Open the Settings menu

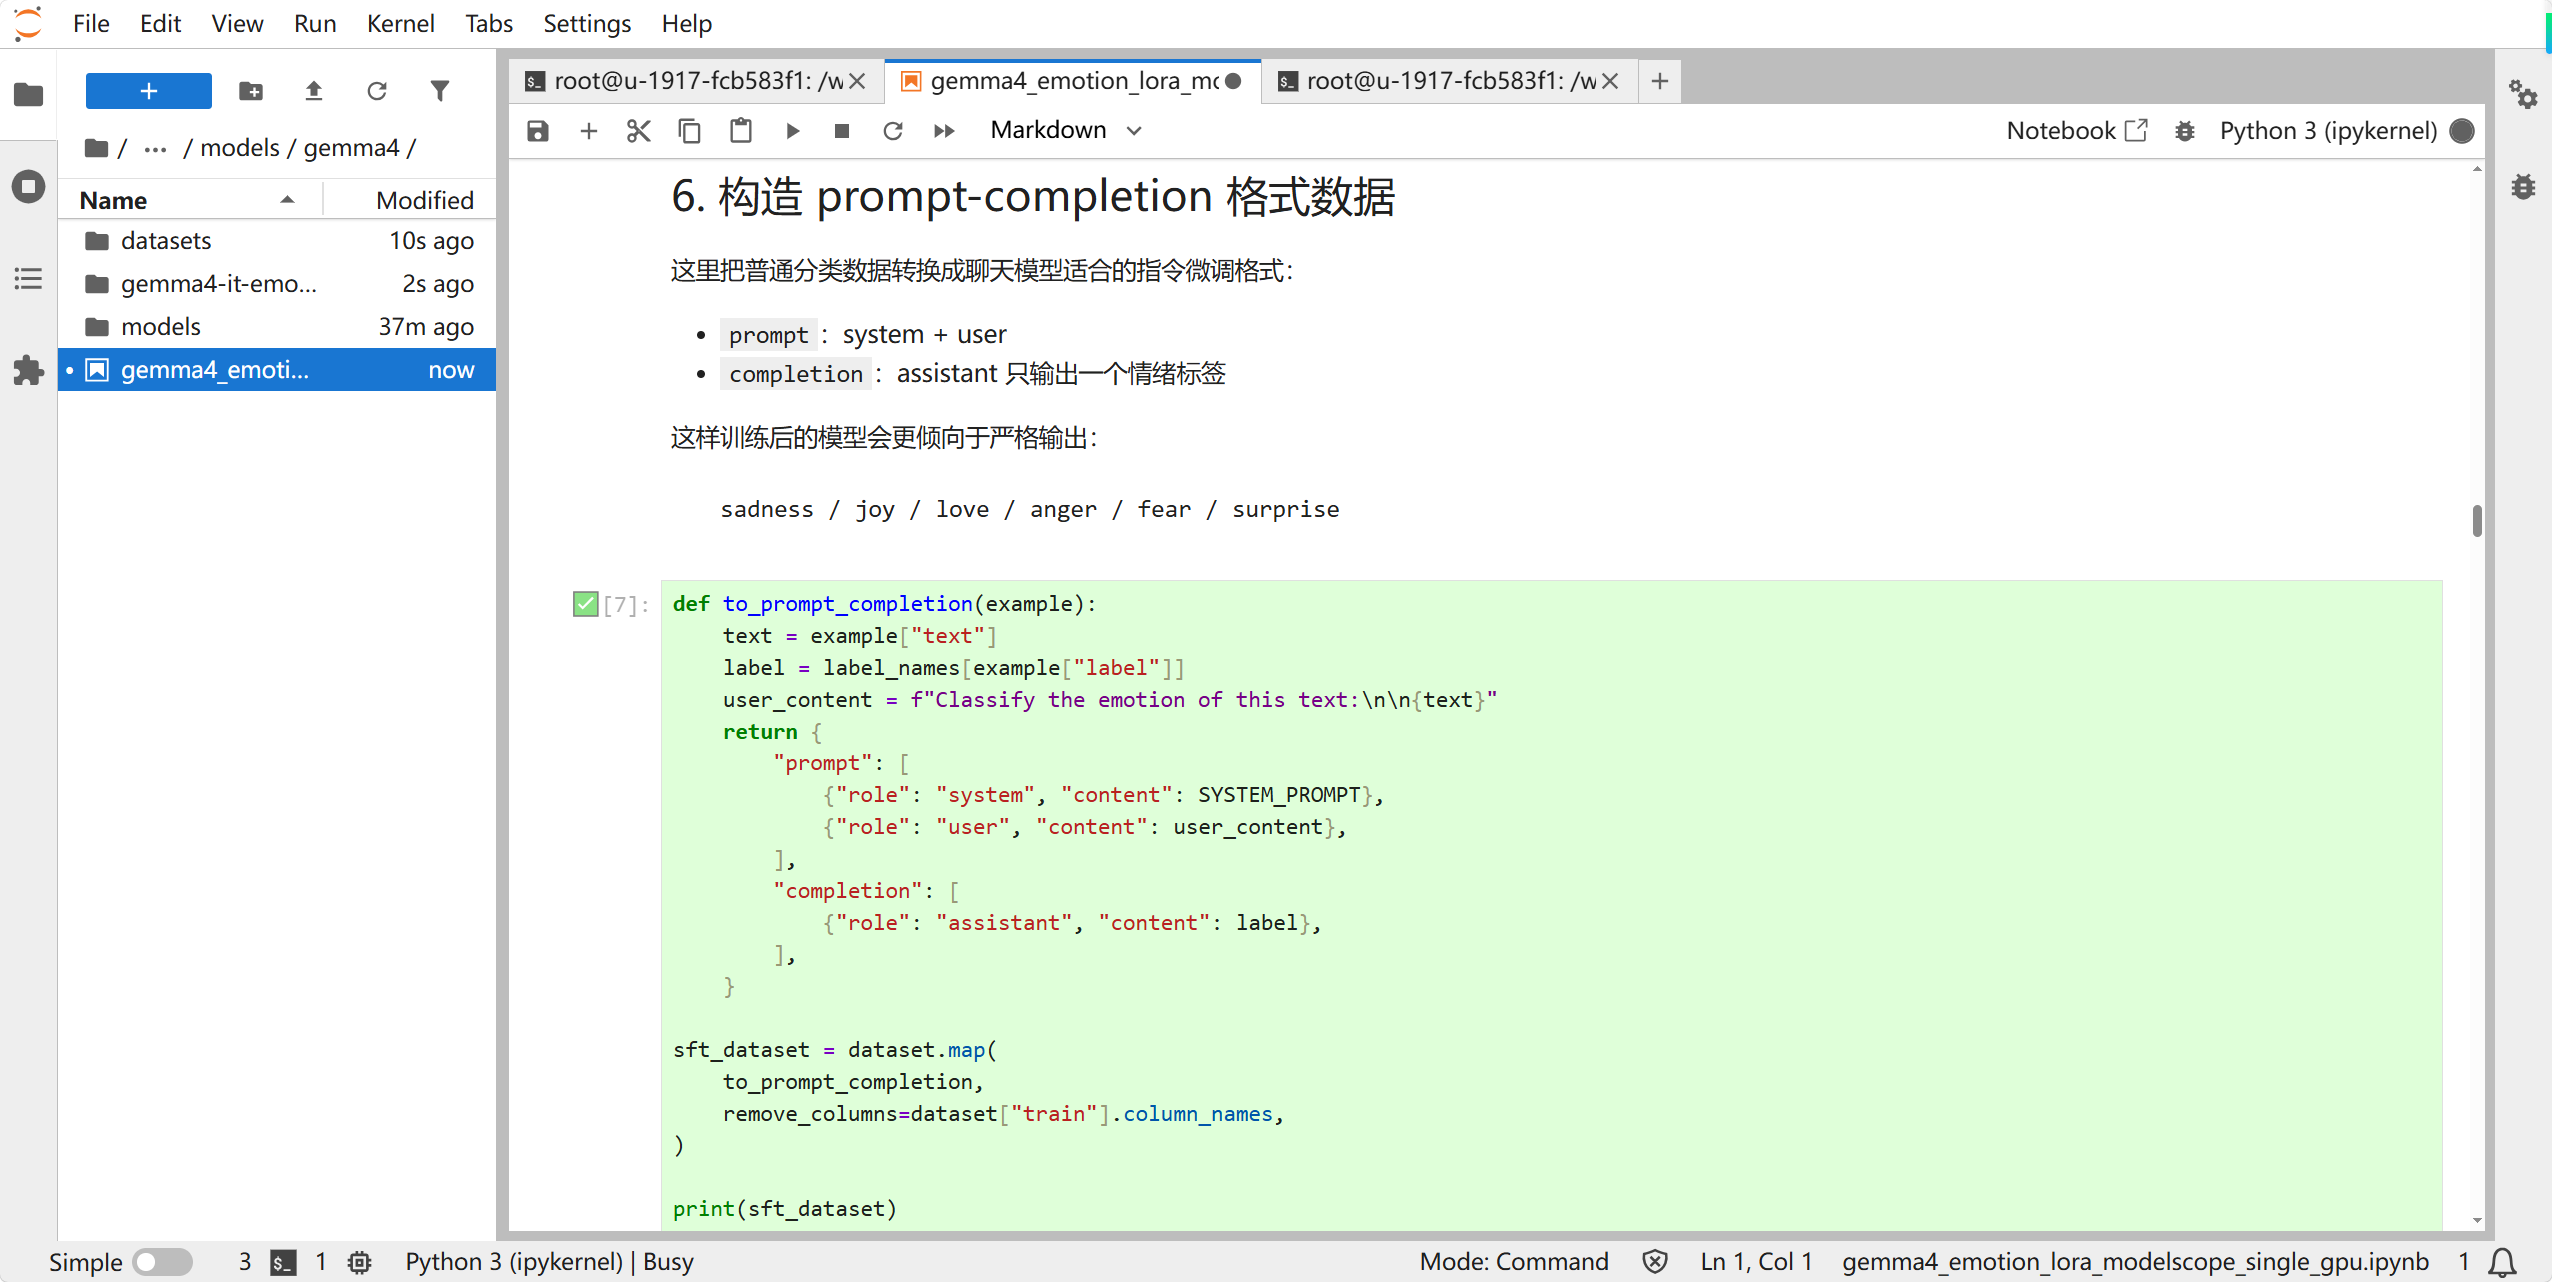[587, 23]
